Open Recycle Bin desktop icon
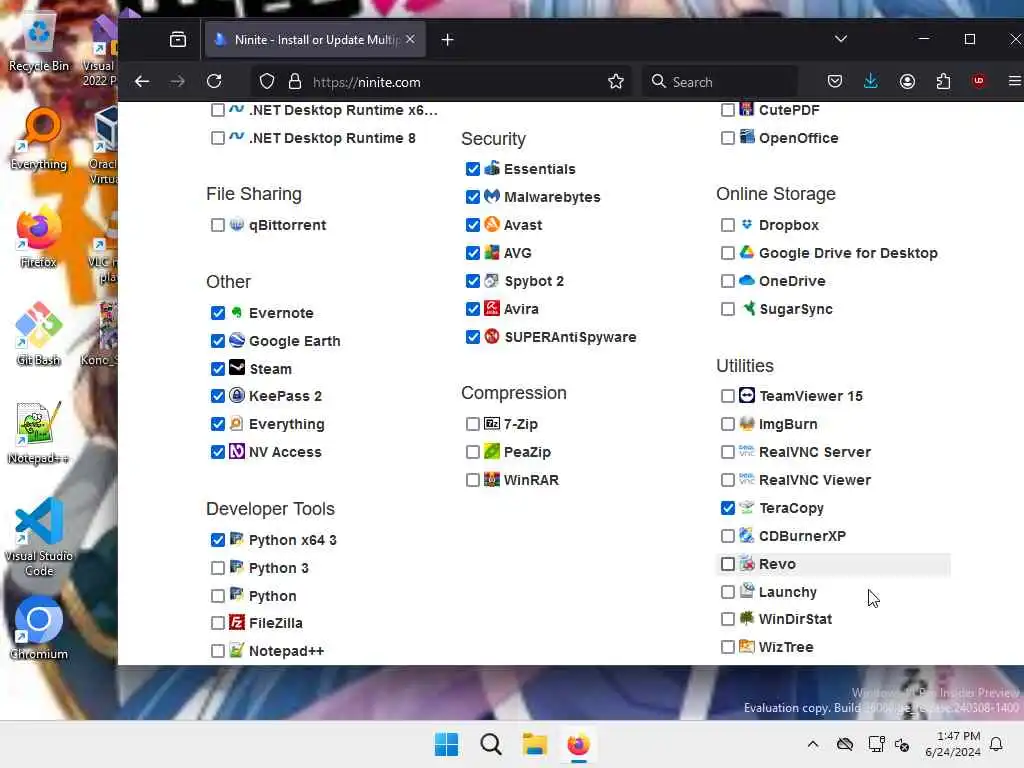This screenshot has width=1024, height=768. pos(39,43)
